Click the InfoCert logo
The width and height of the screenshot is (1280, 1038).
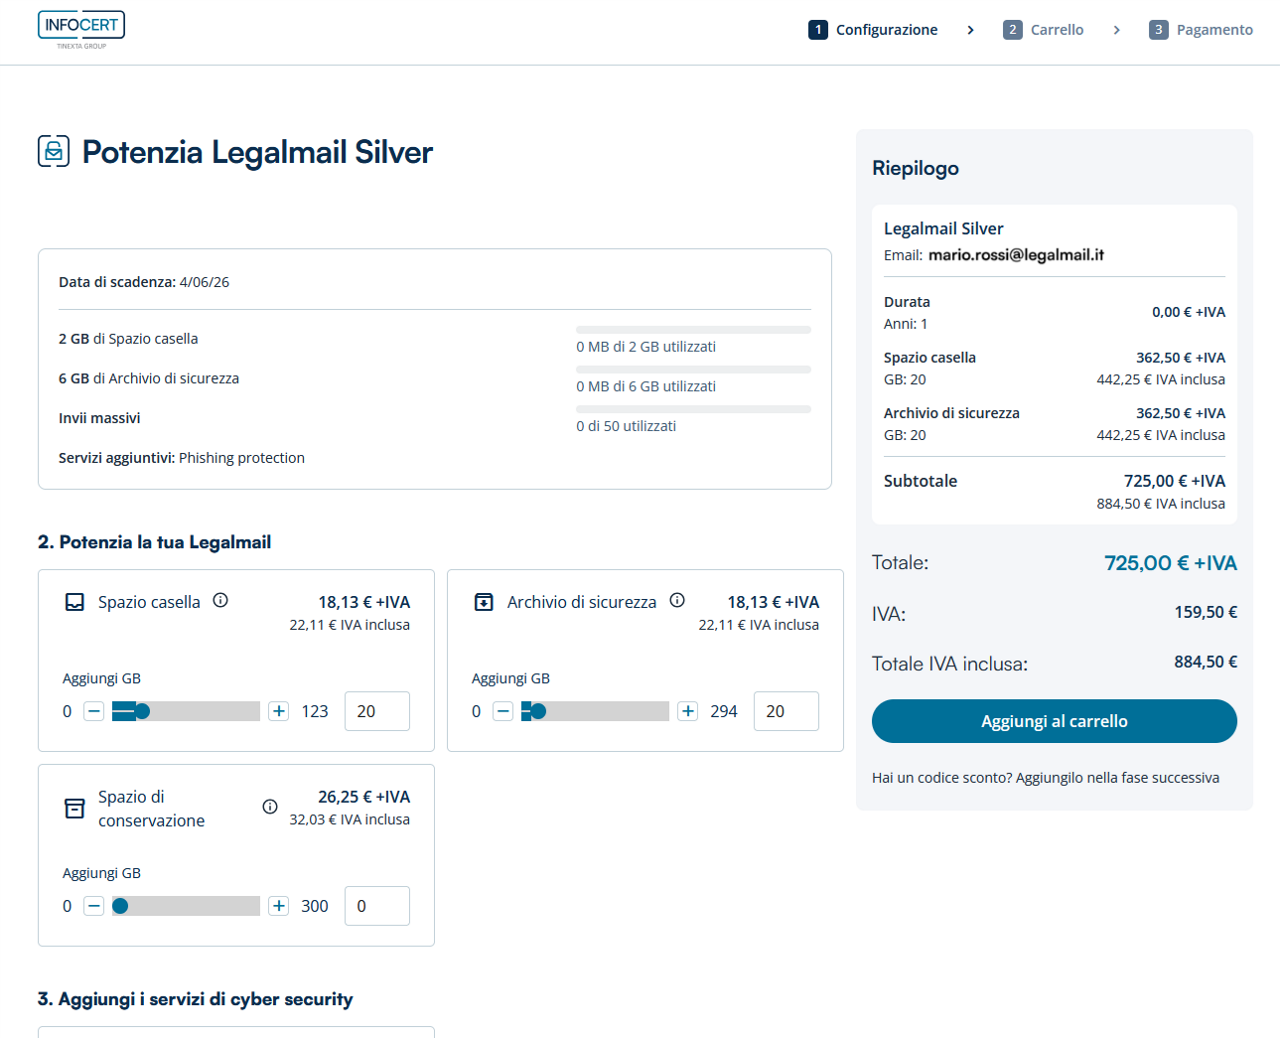pos(81,29)
